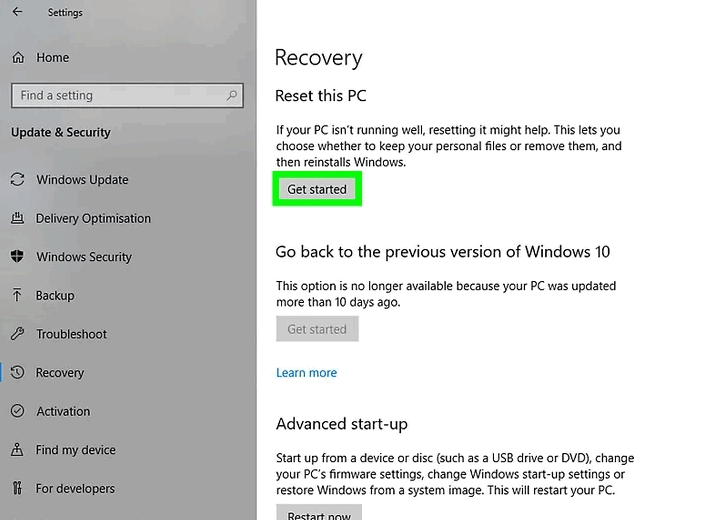Image resolution: width=725 pixels, height=520 pixels.
Task: Click the Delivery Optimisation icon
Action: click(x=17, y=218)
